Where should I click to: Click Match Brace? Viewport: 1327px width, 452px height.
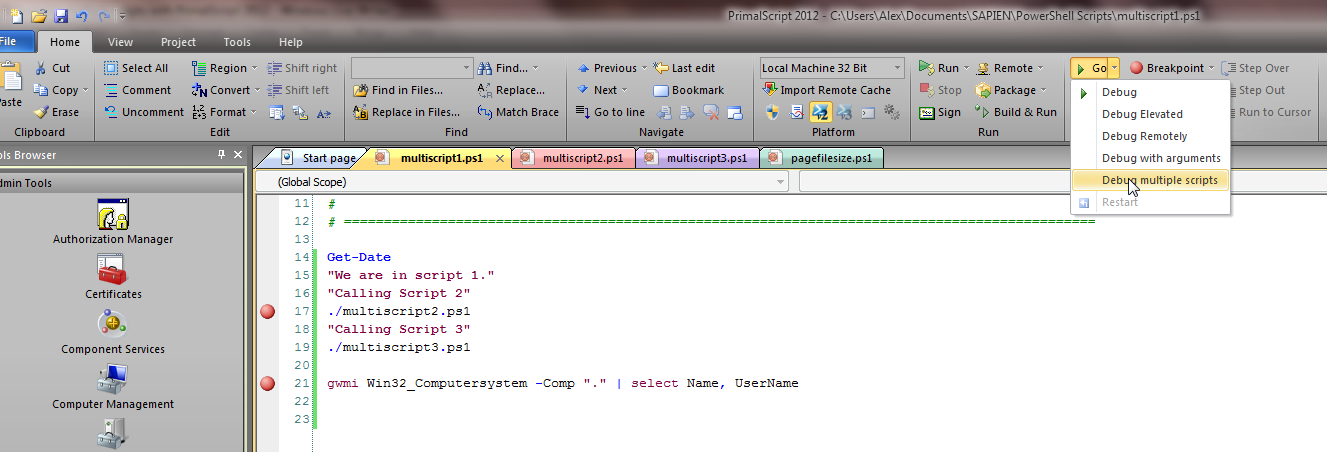point(518,112)
